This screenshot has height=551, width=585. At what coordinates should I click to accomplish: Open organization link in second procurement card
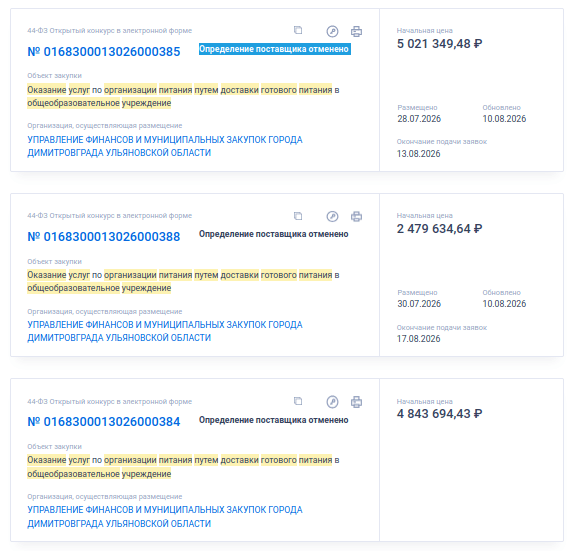pos(165,331)
